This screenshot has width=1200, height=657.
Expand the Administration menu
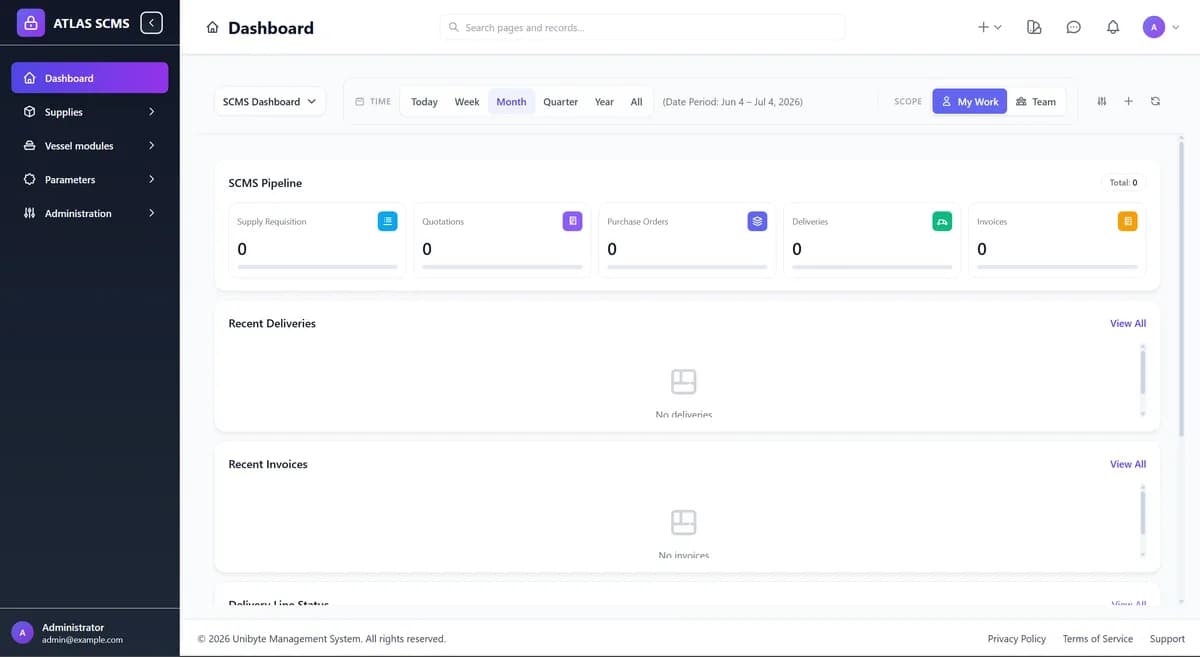coord(90,213)
